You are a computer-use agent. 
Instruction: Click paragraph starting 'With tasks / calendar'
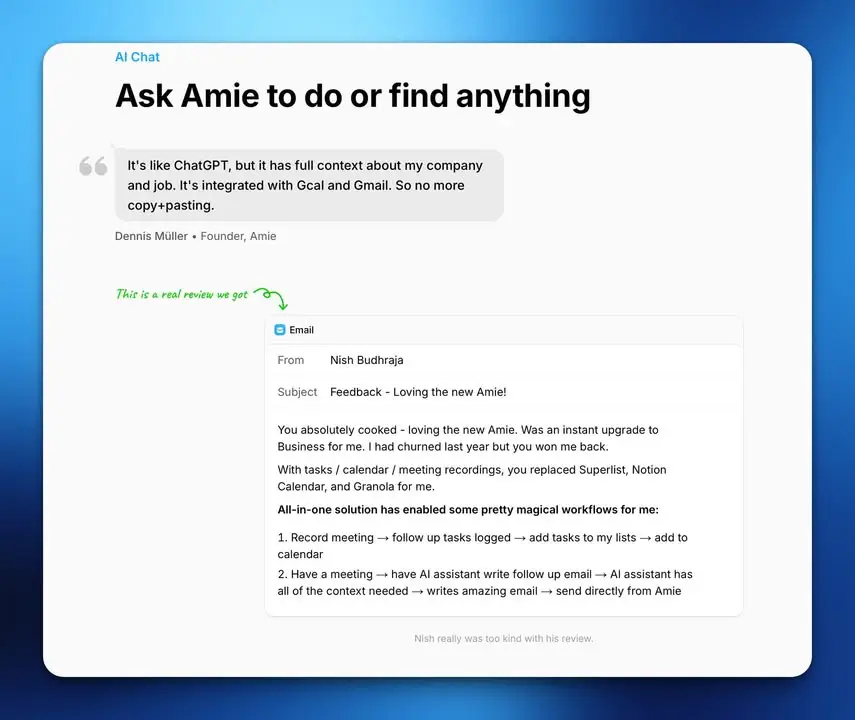coord(472,478)
